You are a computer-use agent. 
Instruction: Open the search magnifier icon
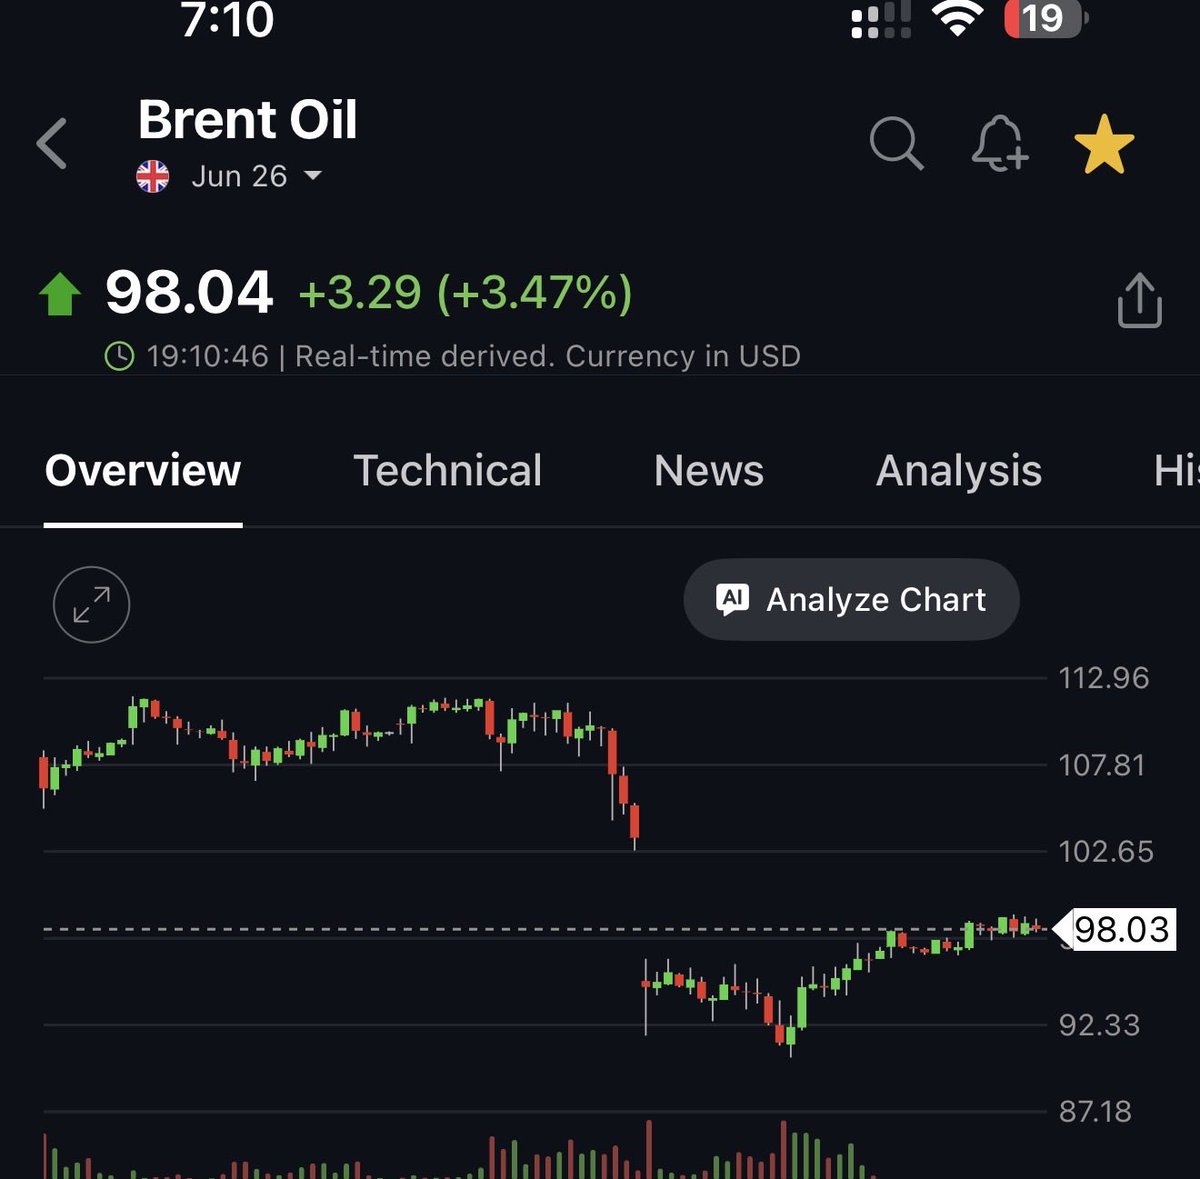[x=896, y=144]
